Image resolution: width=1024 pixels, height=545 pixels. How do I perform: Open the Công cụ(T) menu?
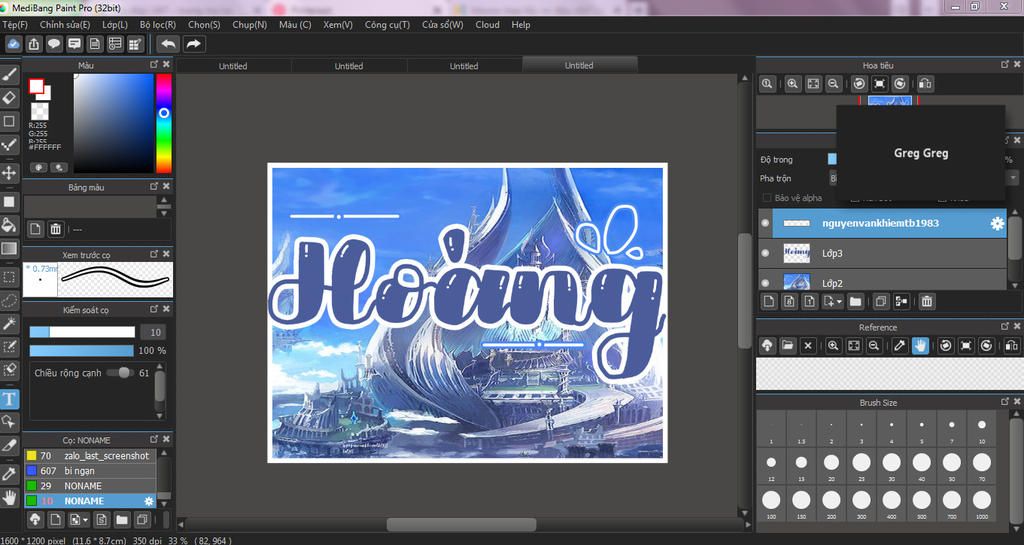387,25
